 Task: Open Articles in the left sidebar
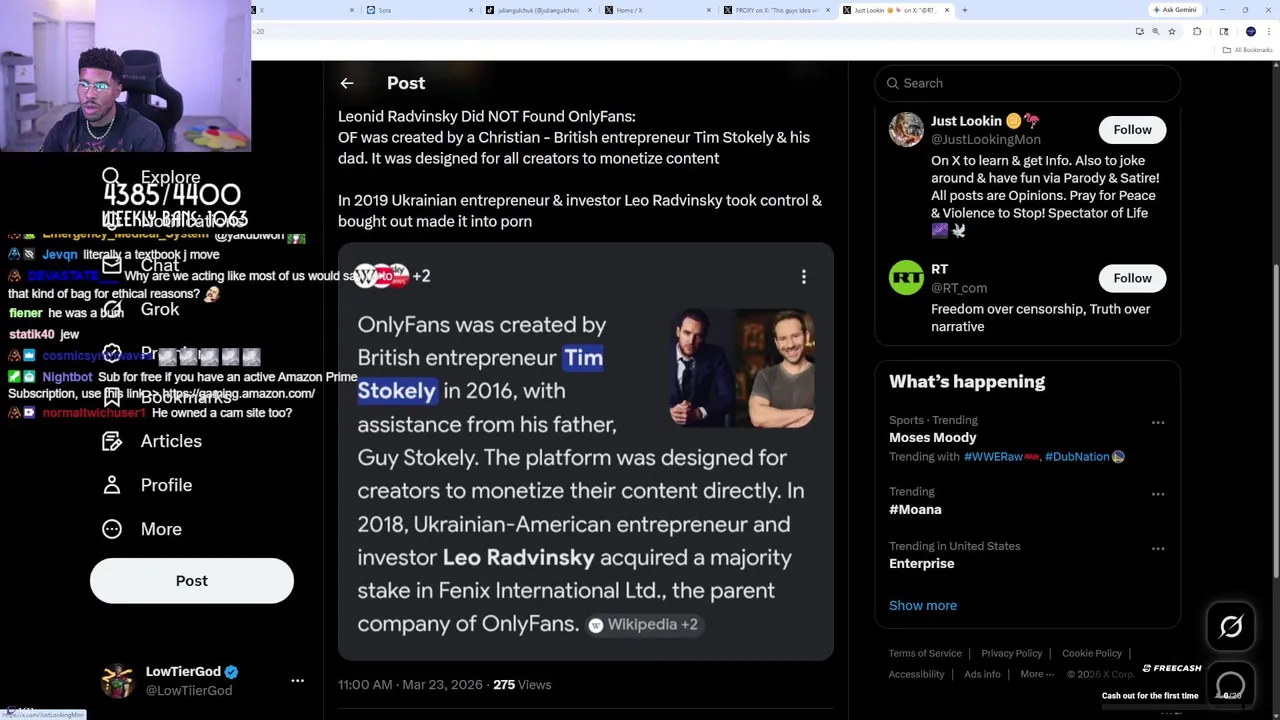coord(171,441)
